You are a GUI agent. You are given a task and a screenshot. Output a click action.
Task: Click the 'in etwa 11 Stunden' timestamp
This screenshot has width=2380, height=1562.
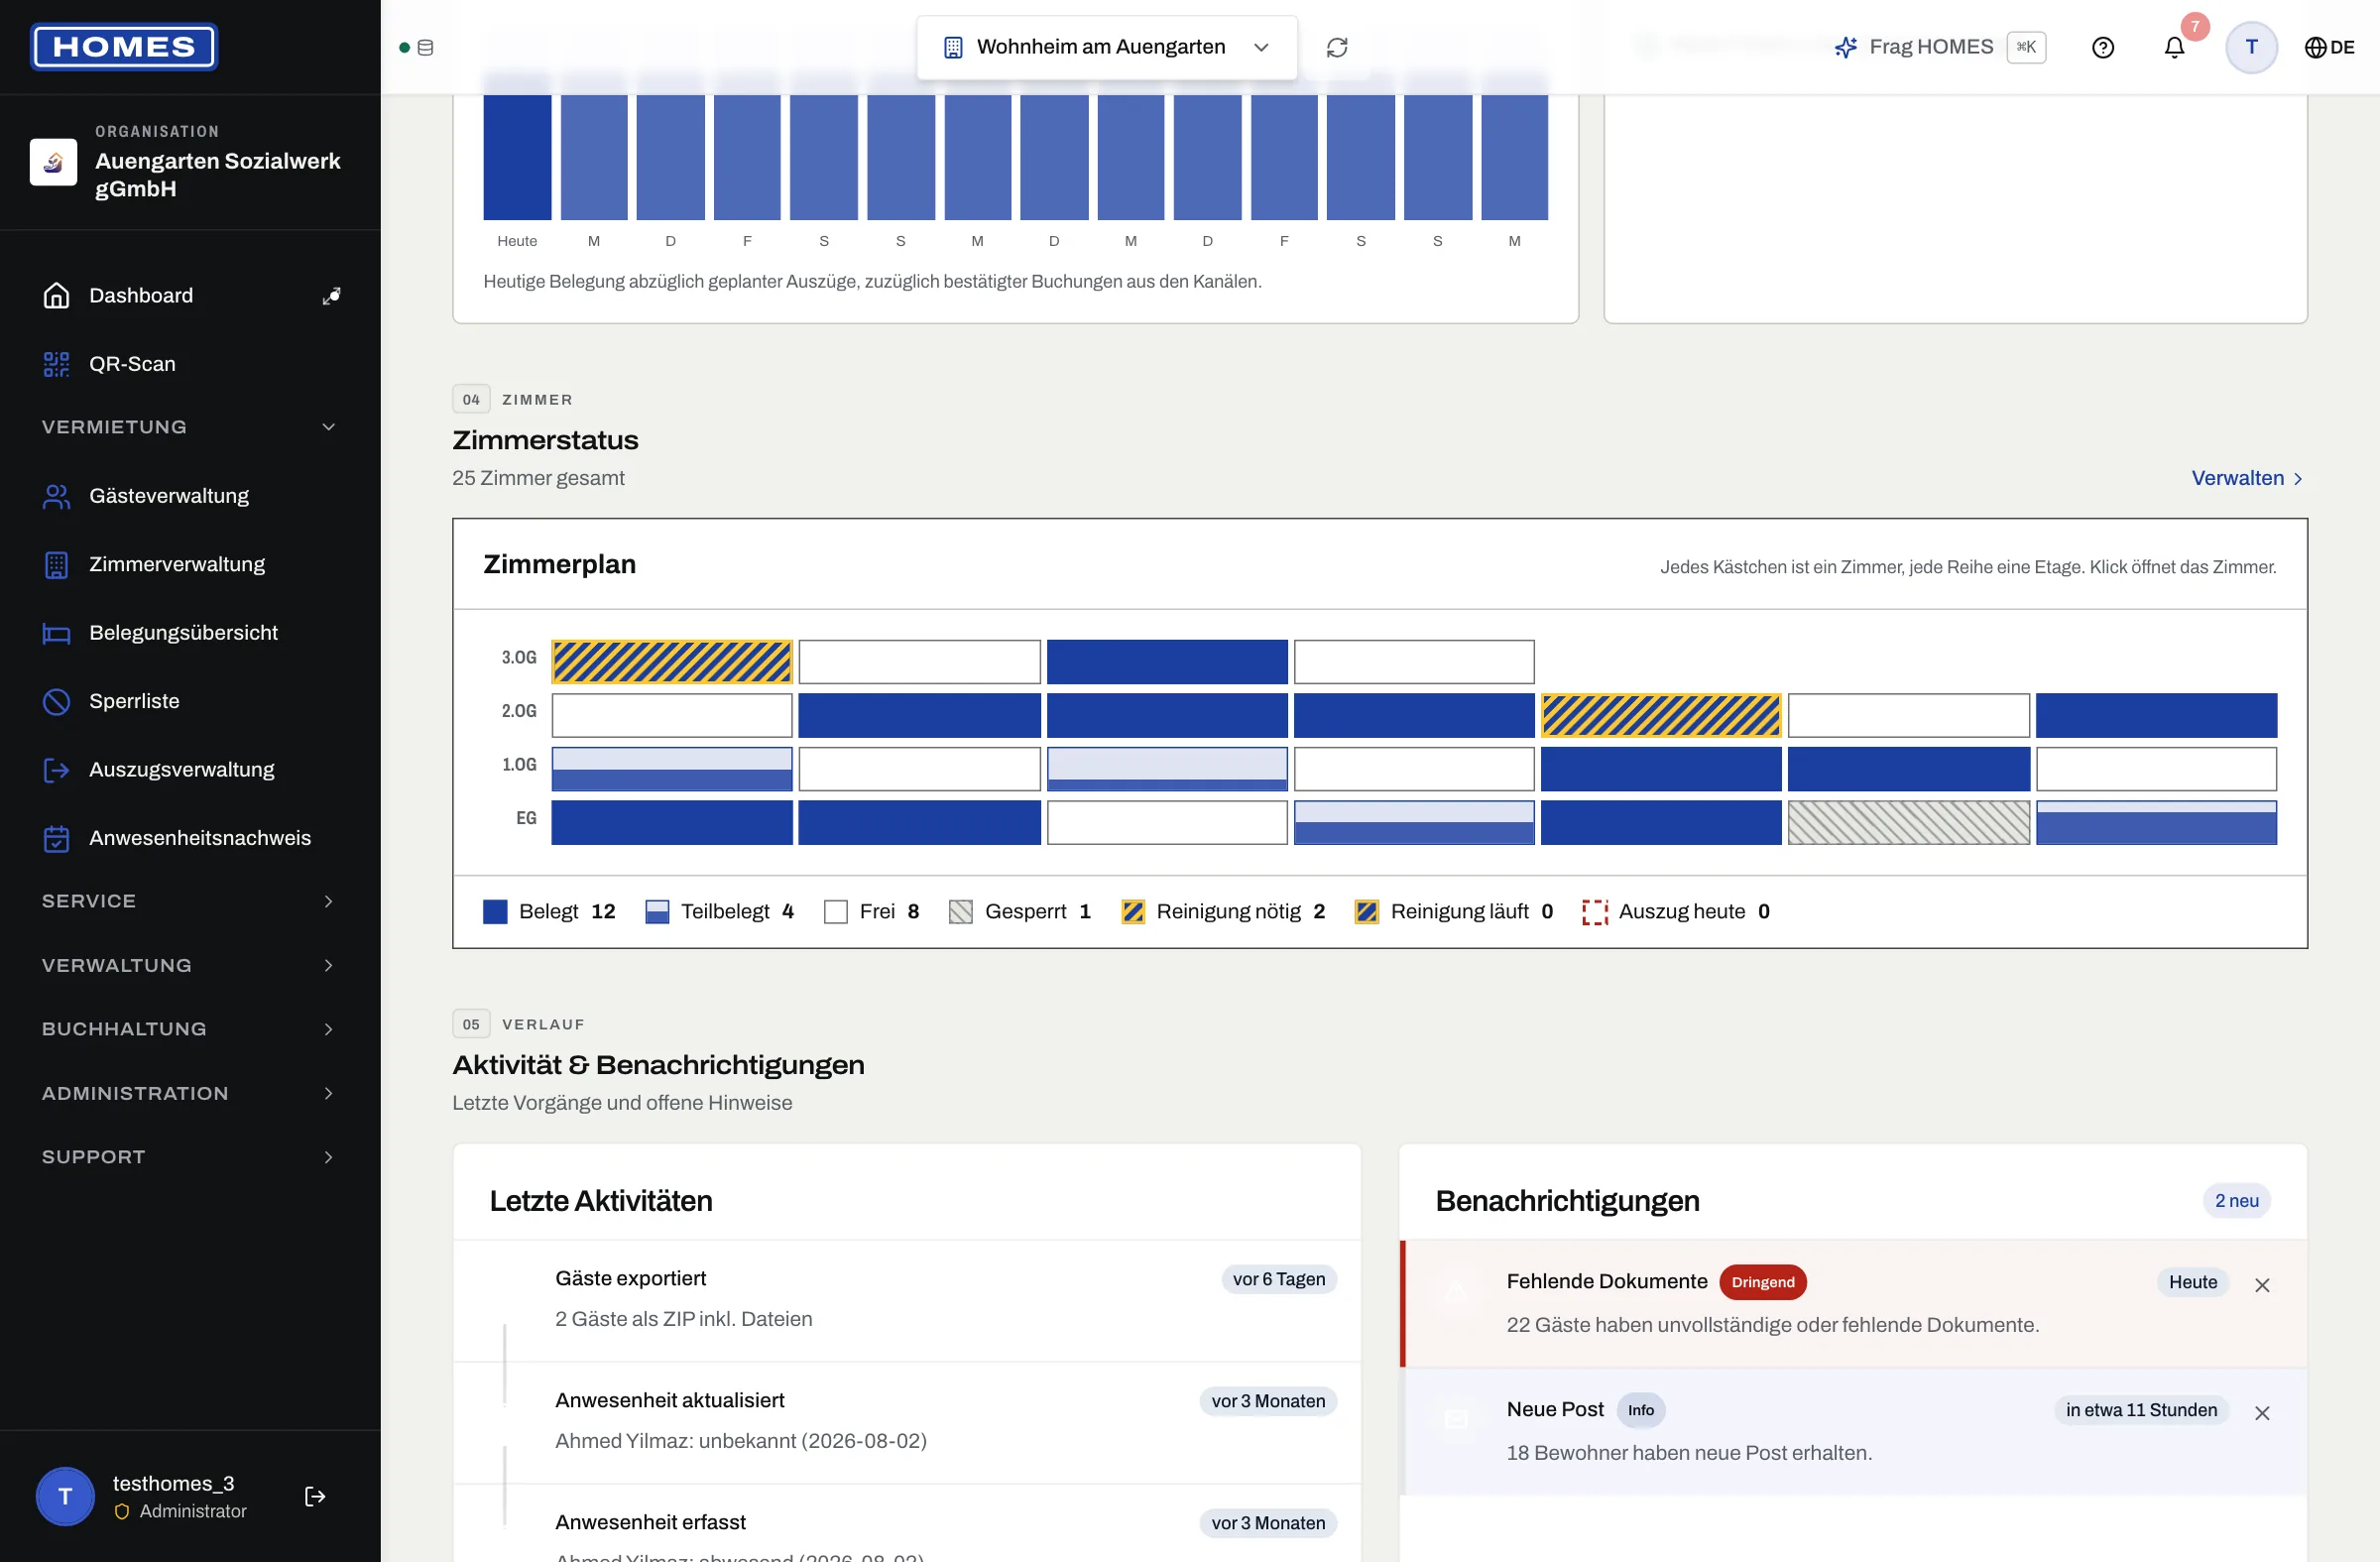tap(2141, 1410)
